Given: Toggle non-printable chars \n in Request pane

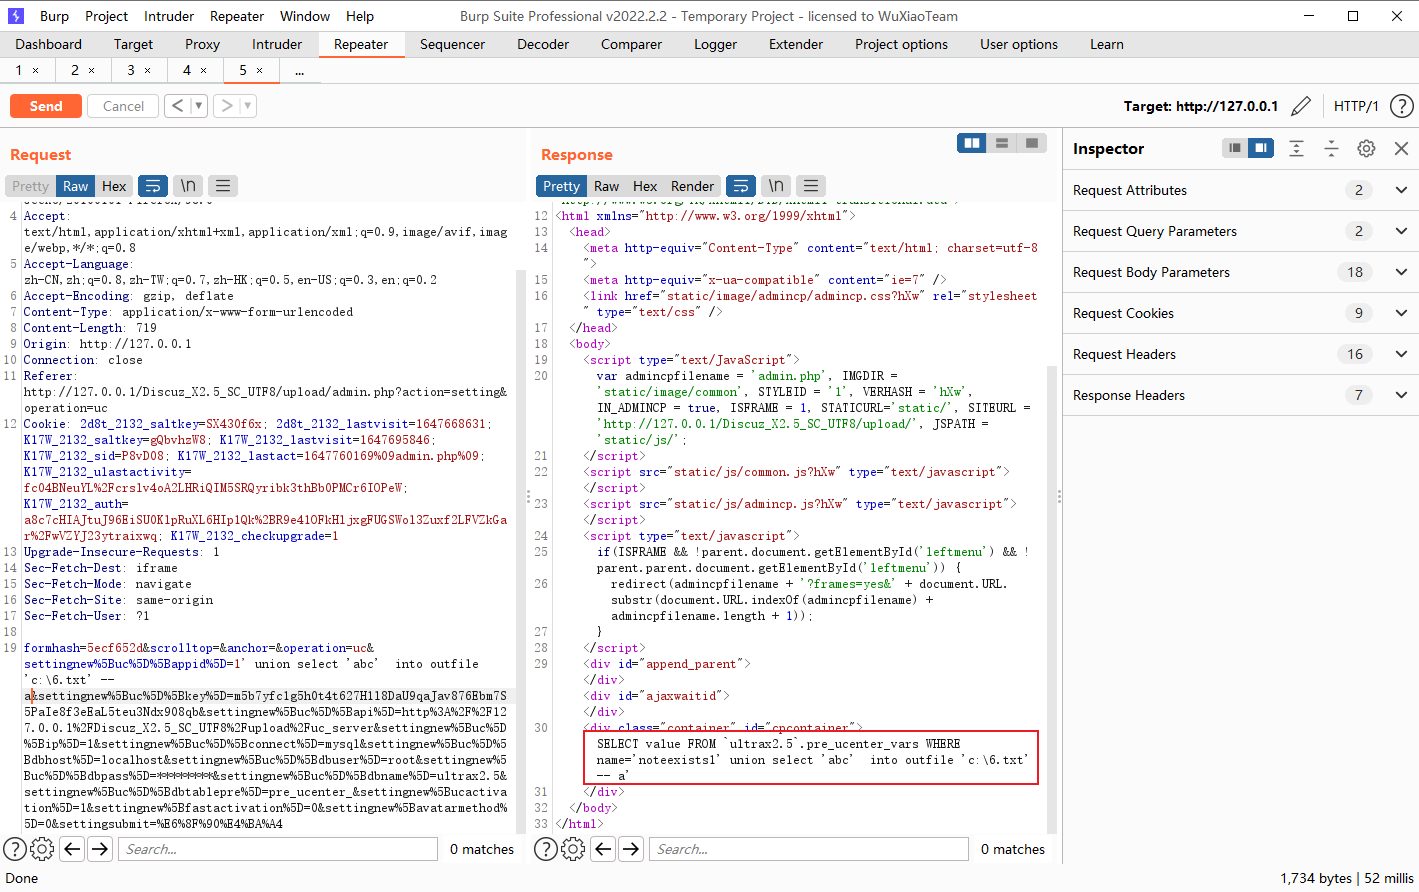Looking at the screenshot, I should [x=188, y=186].
